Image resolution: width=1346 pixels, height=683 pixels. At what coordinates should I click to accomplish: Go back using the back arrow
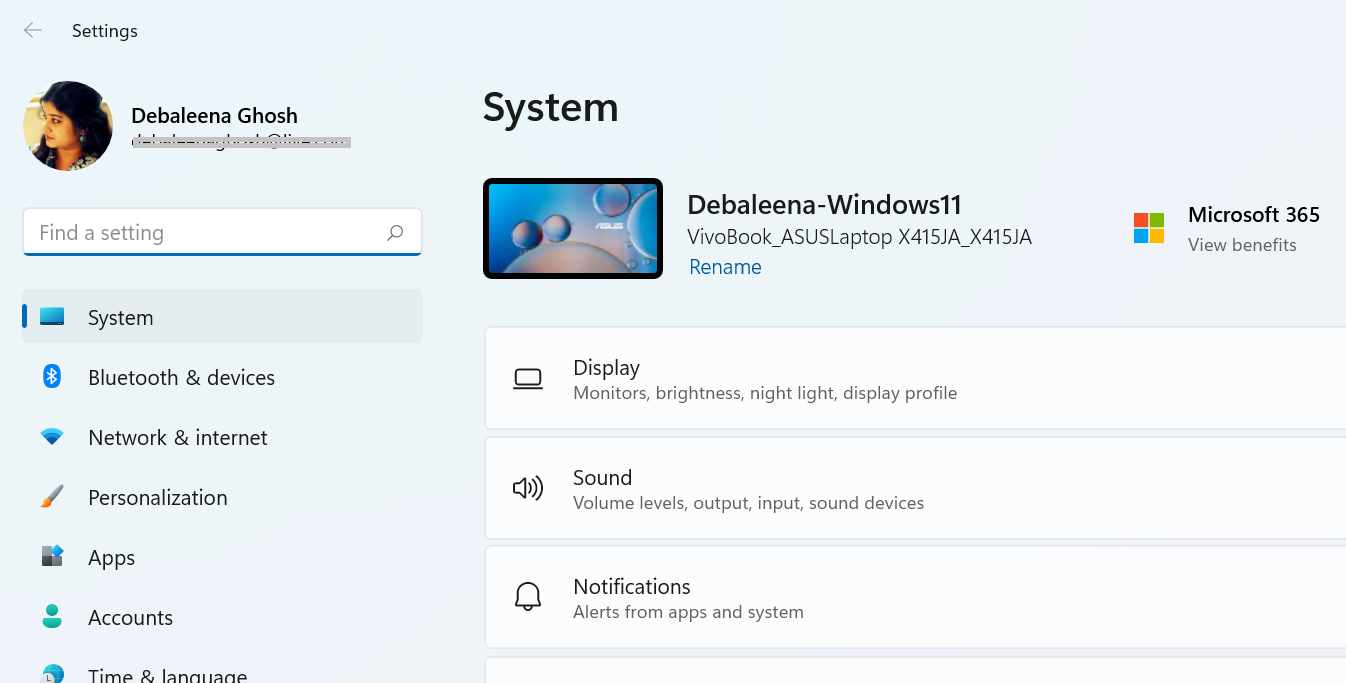point(33,31)
